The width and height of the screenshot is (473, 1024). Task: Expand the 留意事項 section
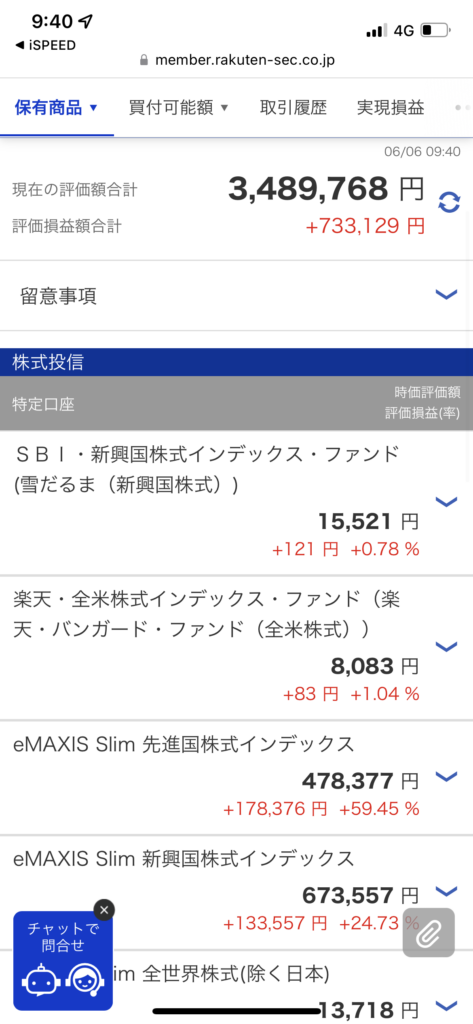click(236, 296)
